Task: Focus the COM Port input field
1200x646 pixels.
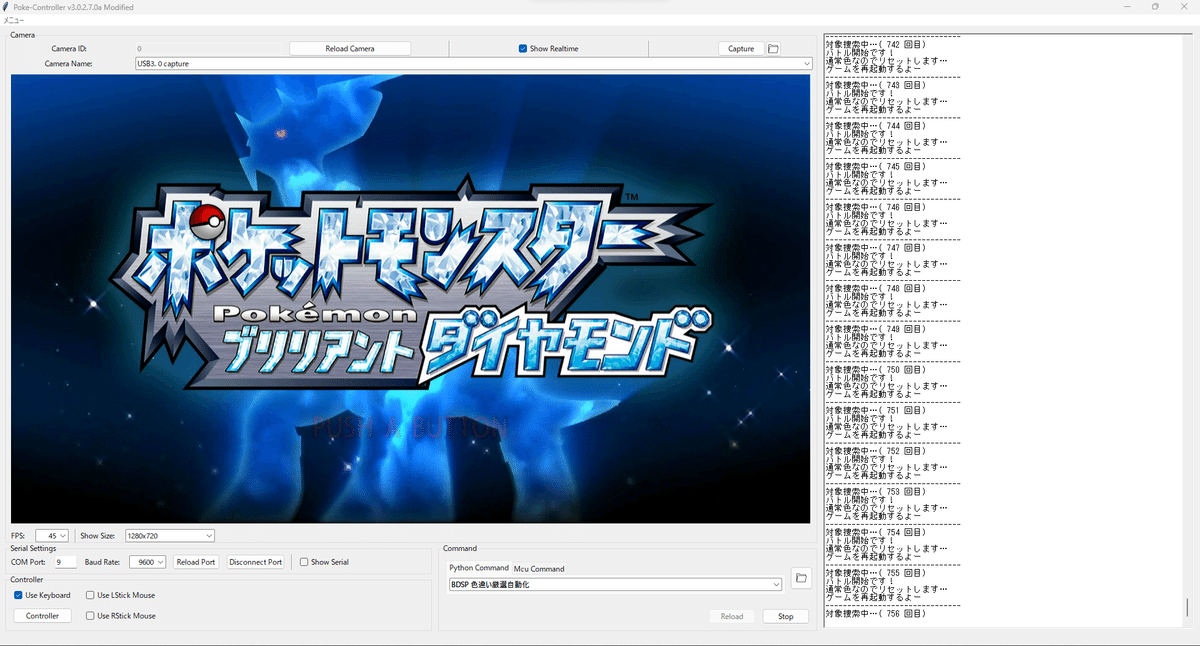Action: (64, 562)
